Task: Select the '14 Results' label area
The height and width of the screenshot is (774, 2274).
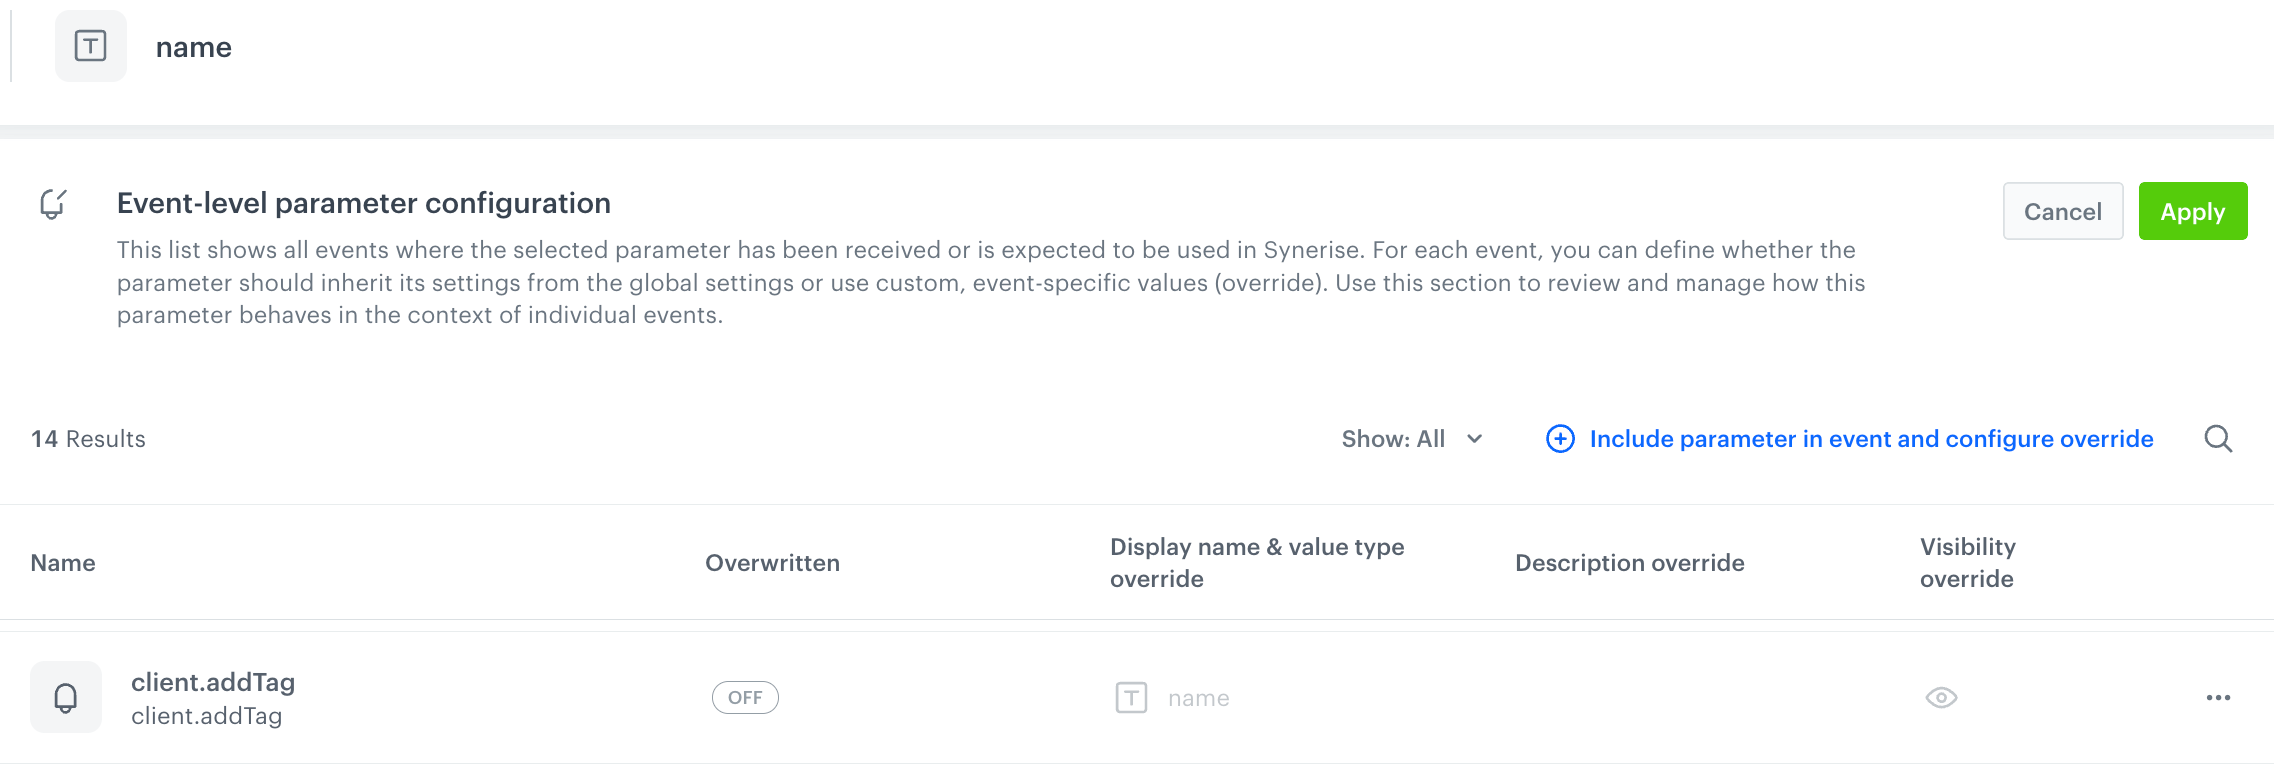Action: click(x=88, y=439)
